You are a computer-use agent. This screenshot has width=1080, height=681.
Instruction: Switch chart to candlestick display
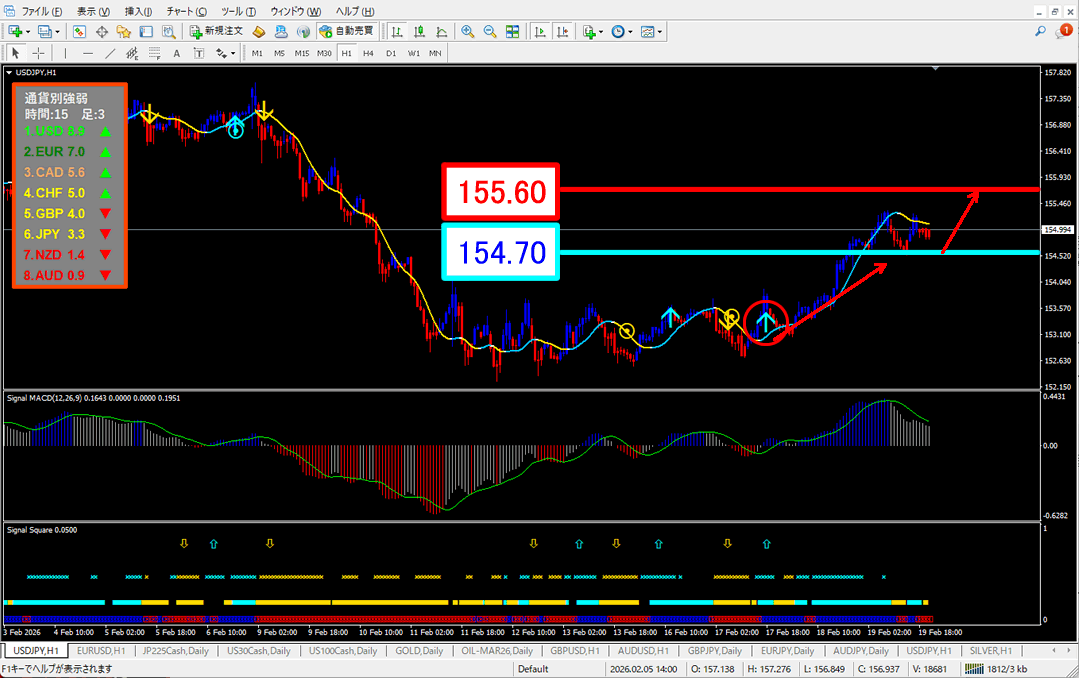421,32
